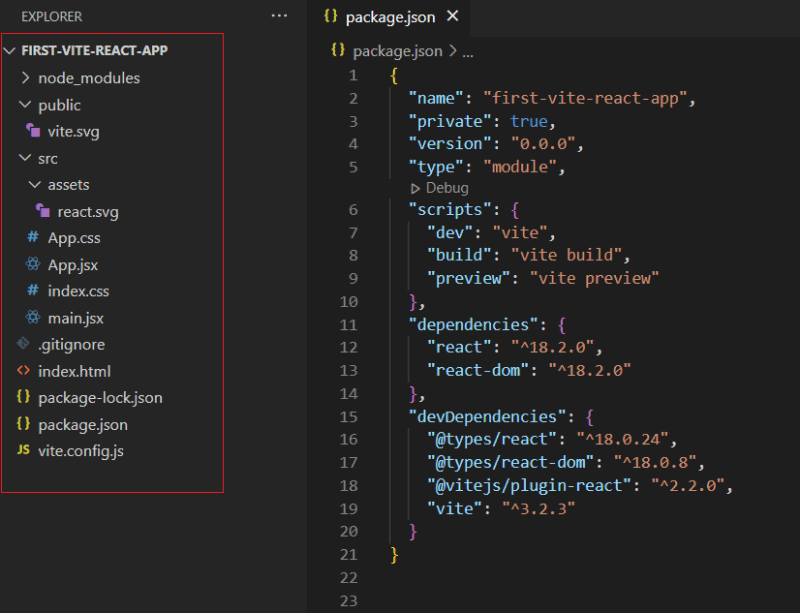Close the package.json editor tab
Image resolution: width=800 pixels, height=613 pixels.
coord(453,16)
